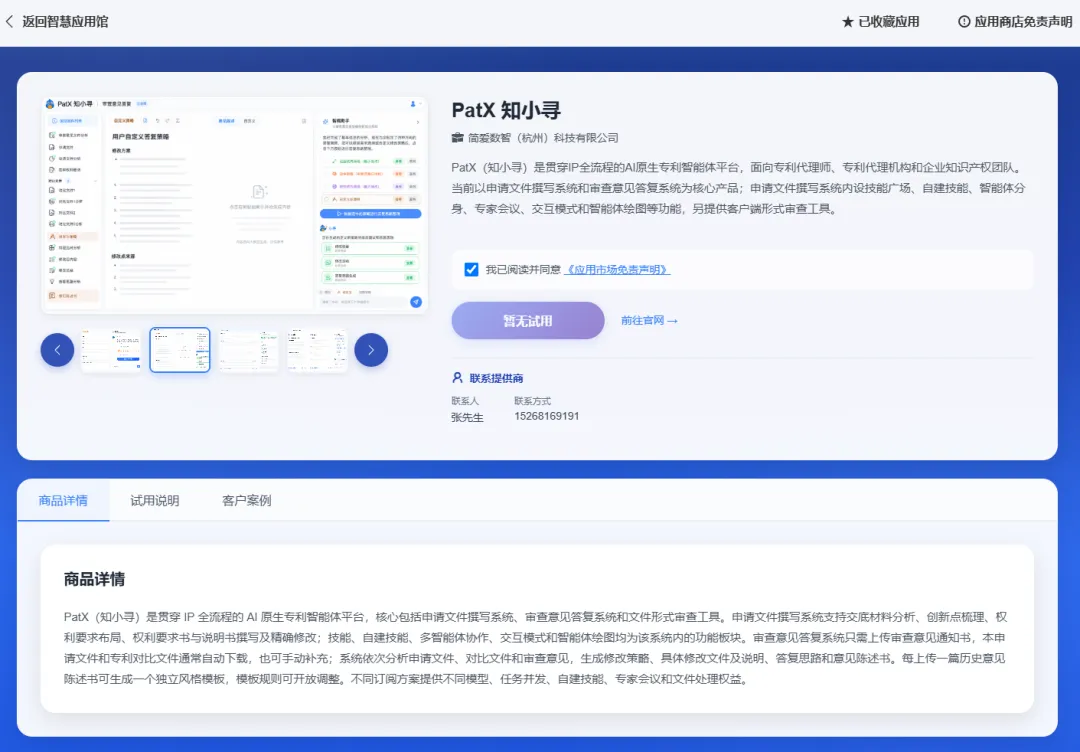1080x752 pixels.
Task: Show next screenshot with right arrow
Action: [371, 350]
